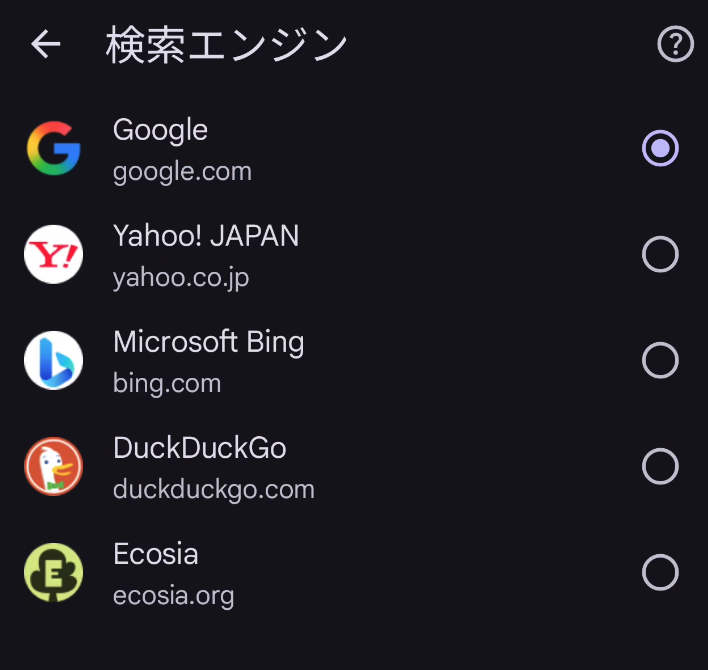This screenshot has width=708, height=670.
Task: Click the Yahoo! JAPAN logo icon
Action: [x=53, y=255]
